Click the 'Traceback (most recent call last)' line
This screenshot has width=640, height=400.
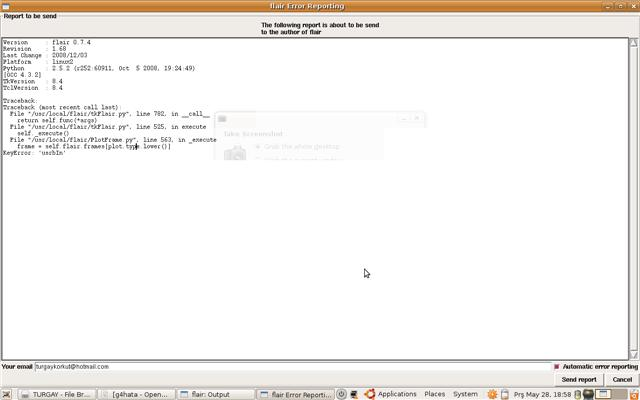point(62,107)
